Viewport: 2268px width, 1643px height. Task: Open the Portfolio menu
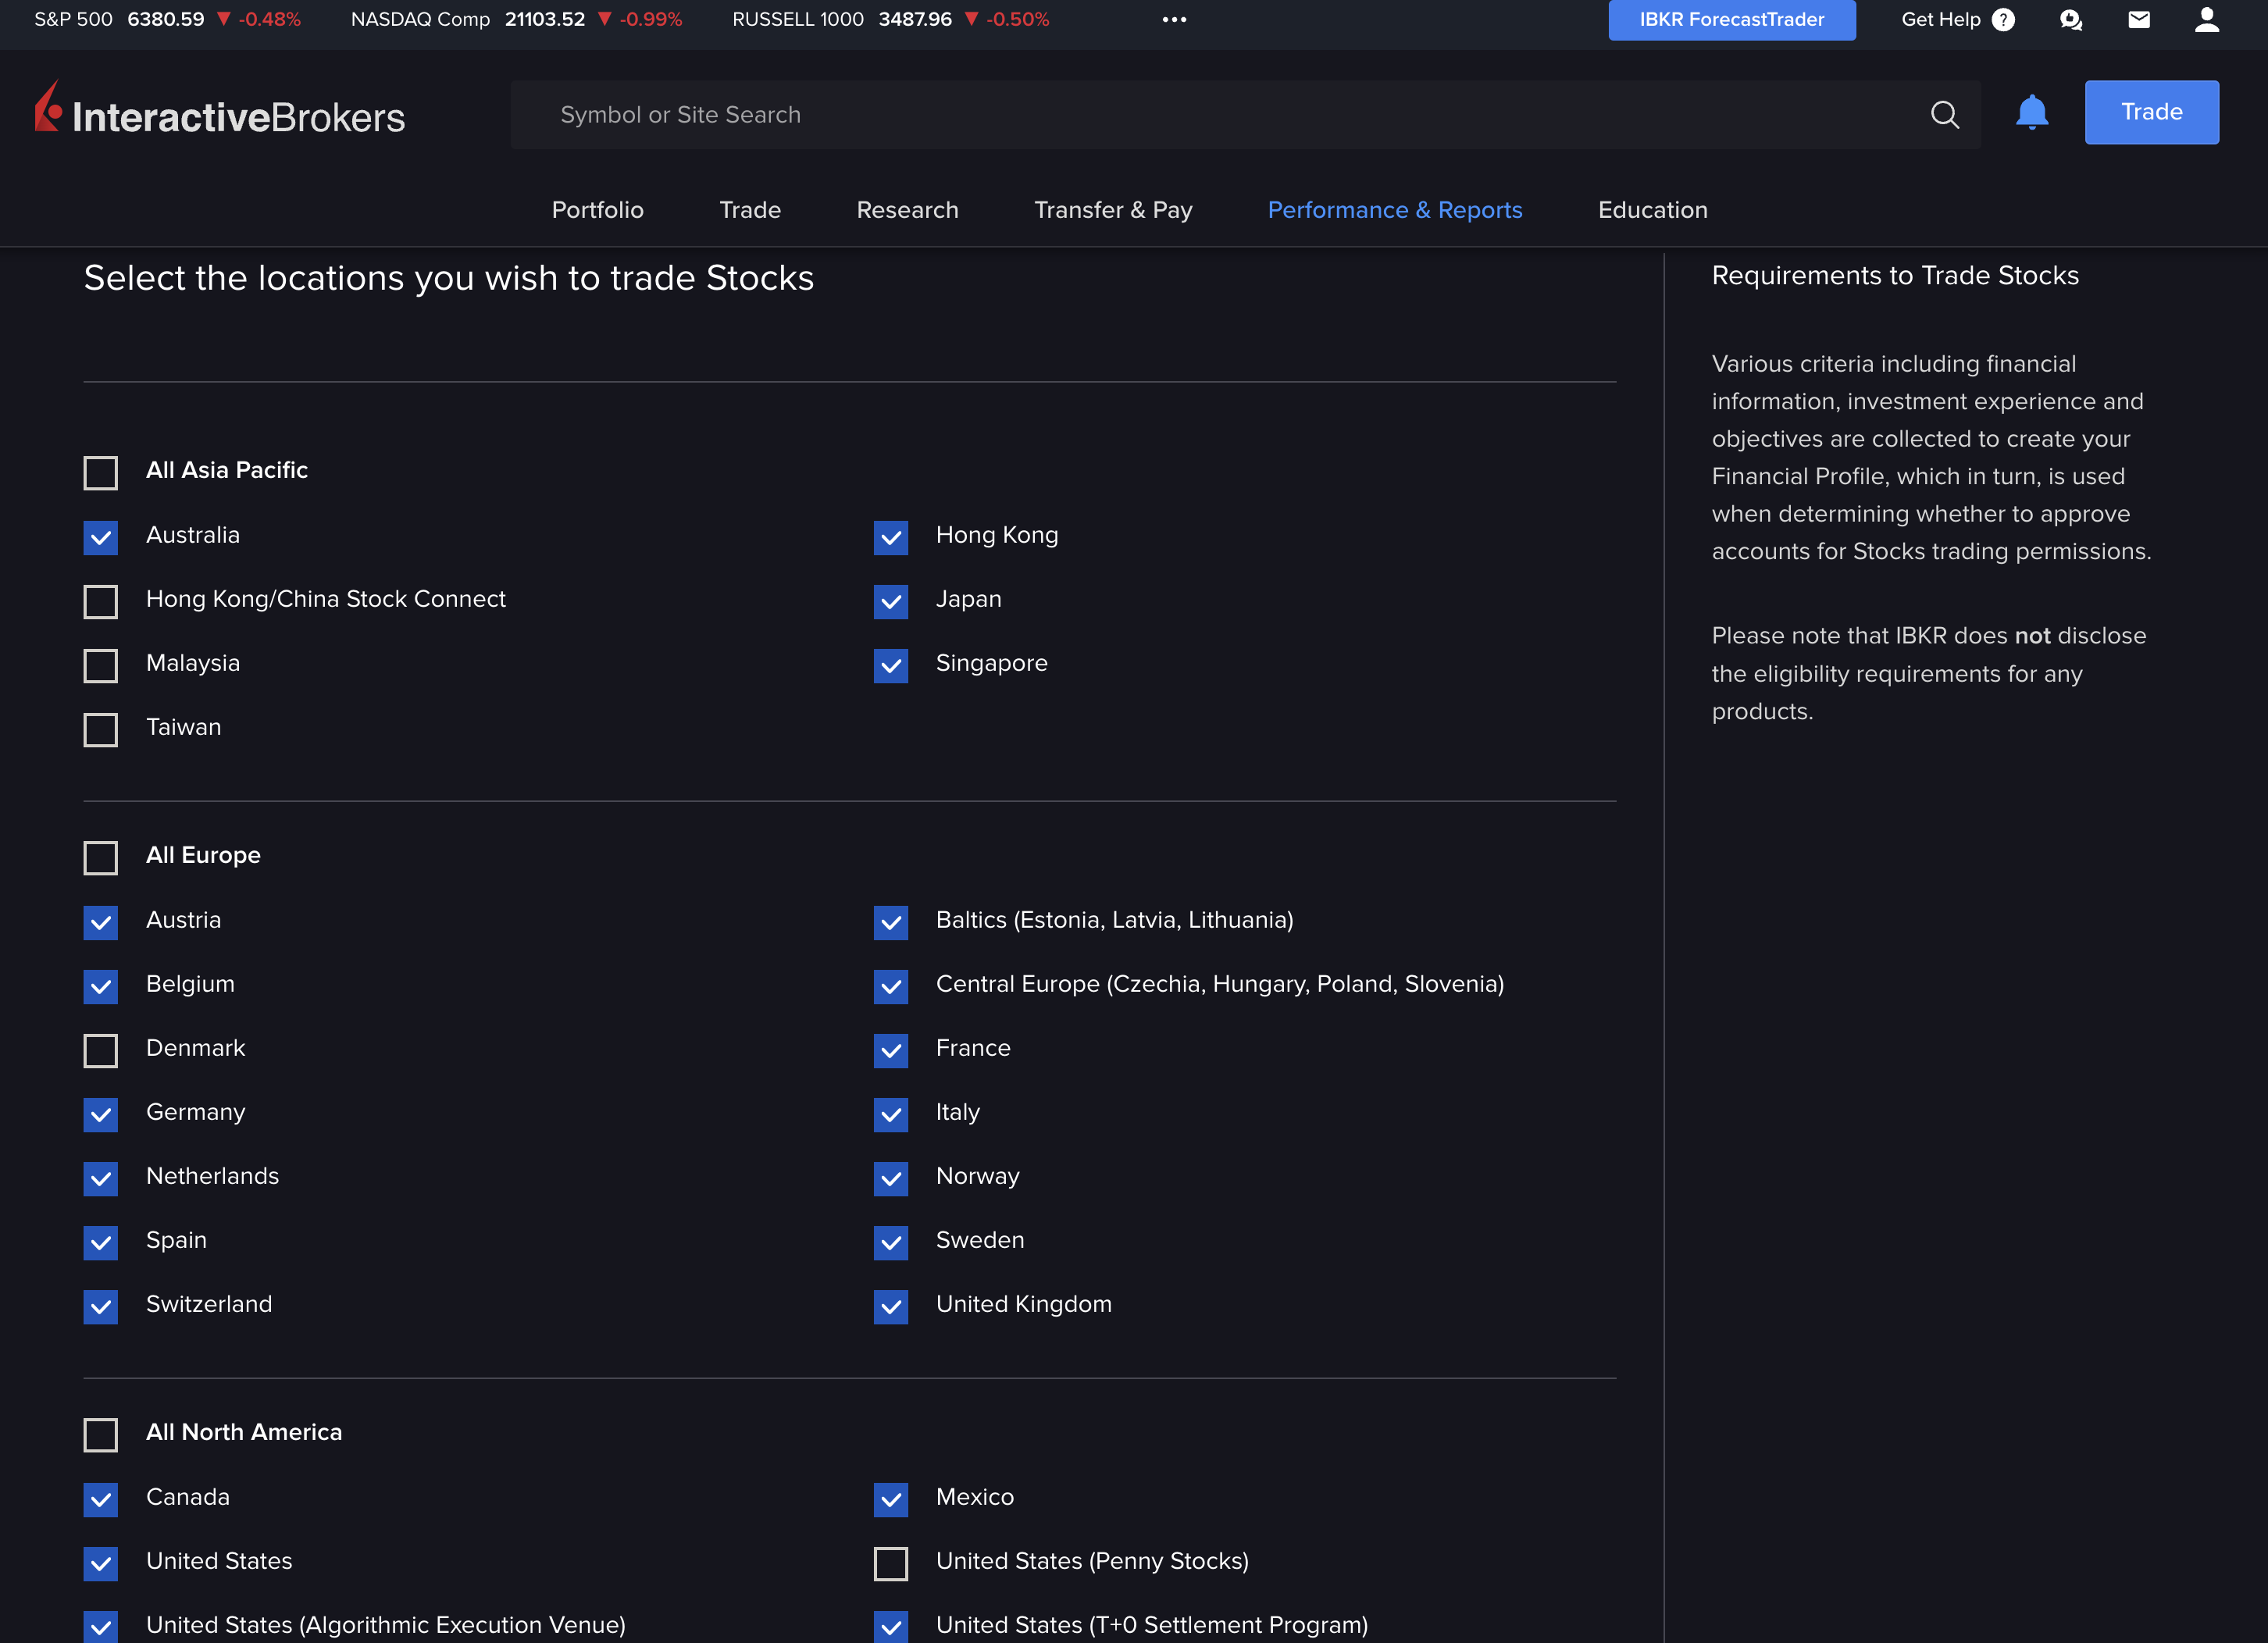click(597, 210)
